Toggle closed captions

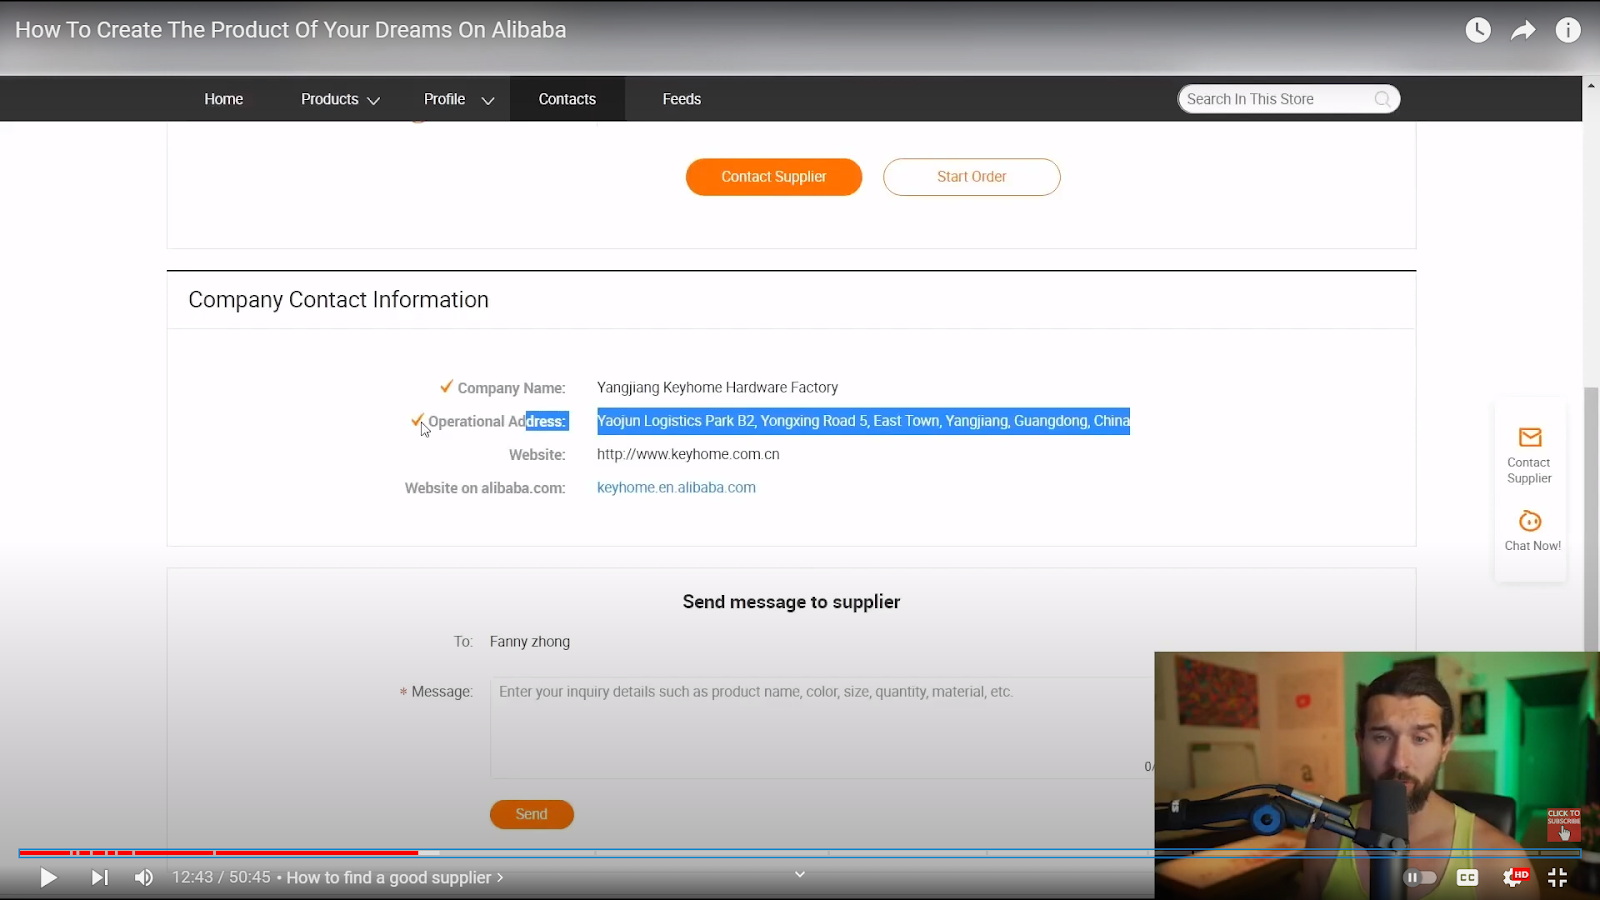(x=1467, y=878)
